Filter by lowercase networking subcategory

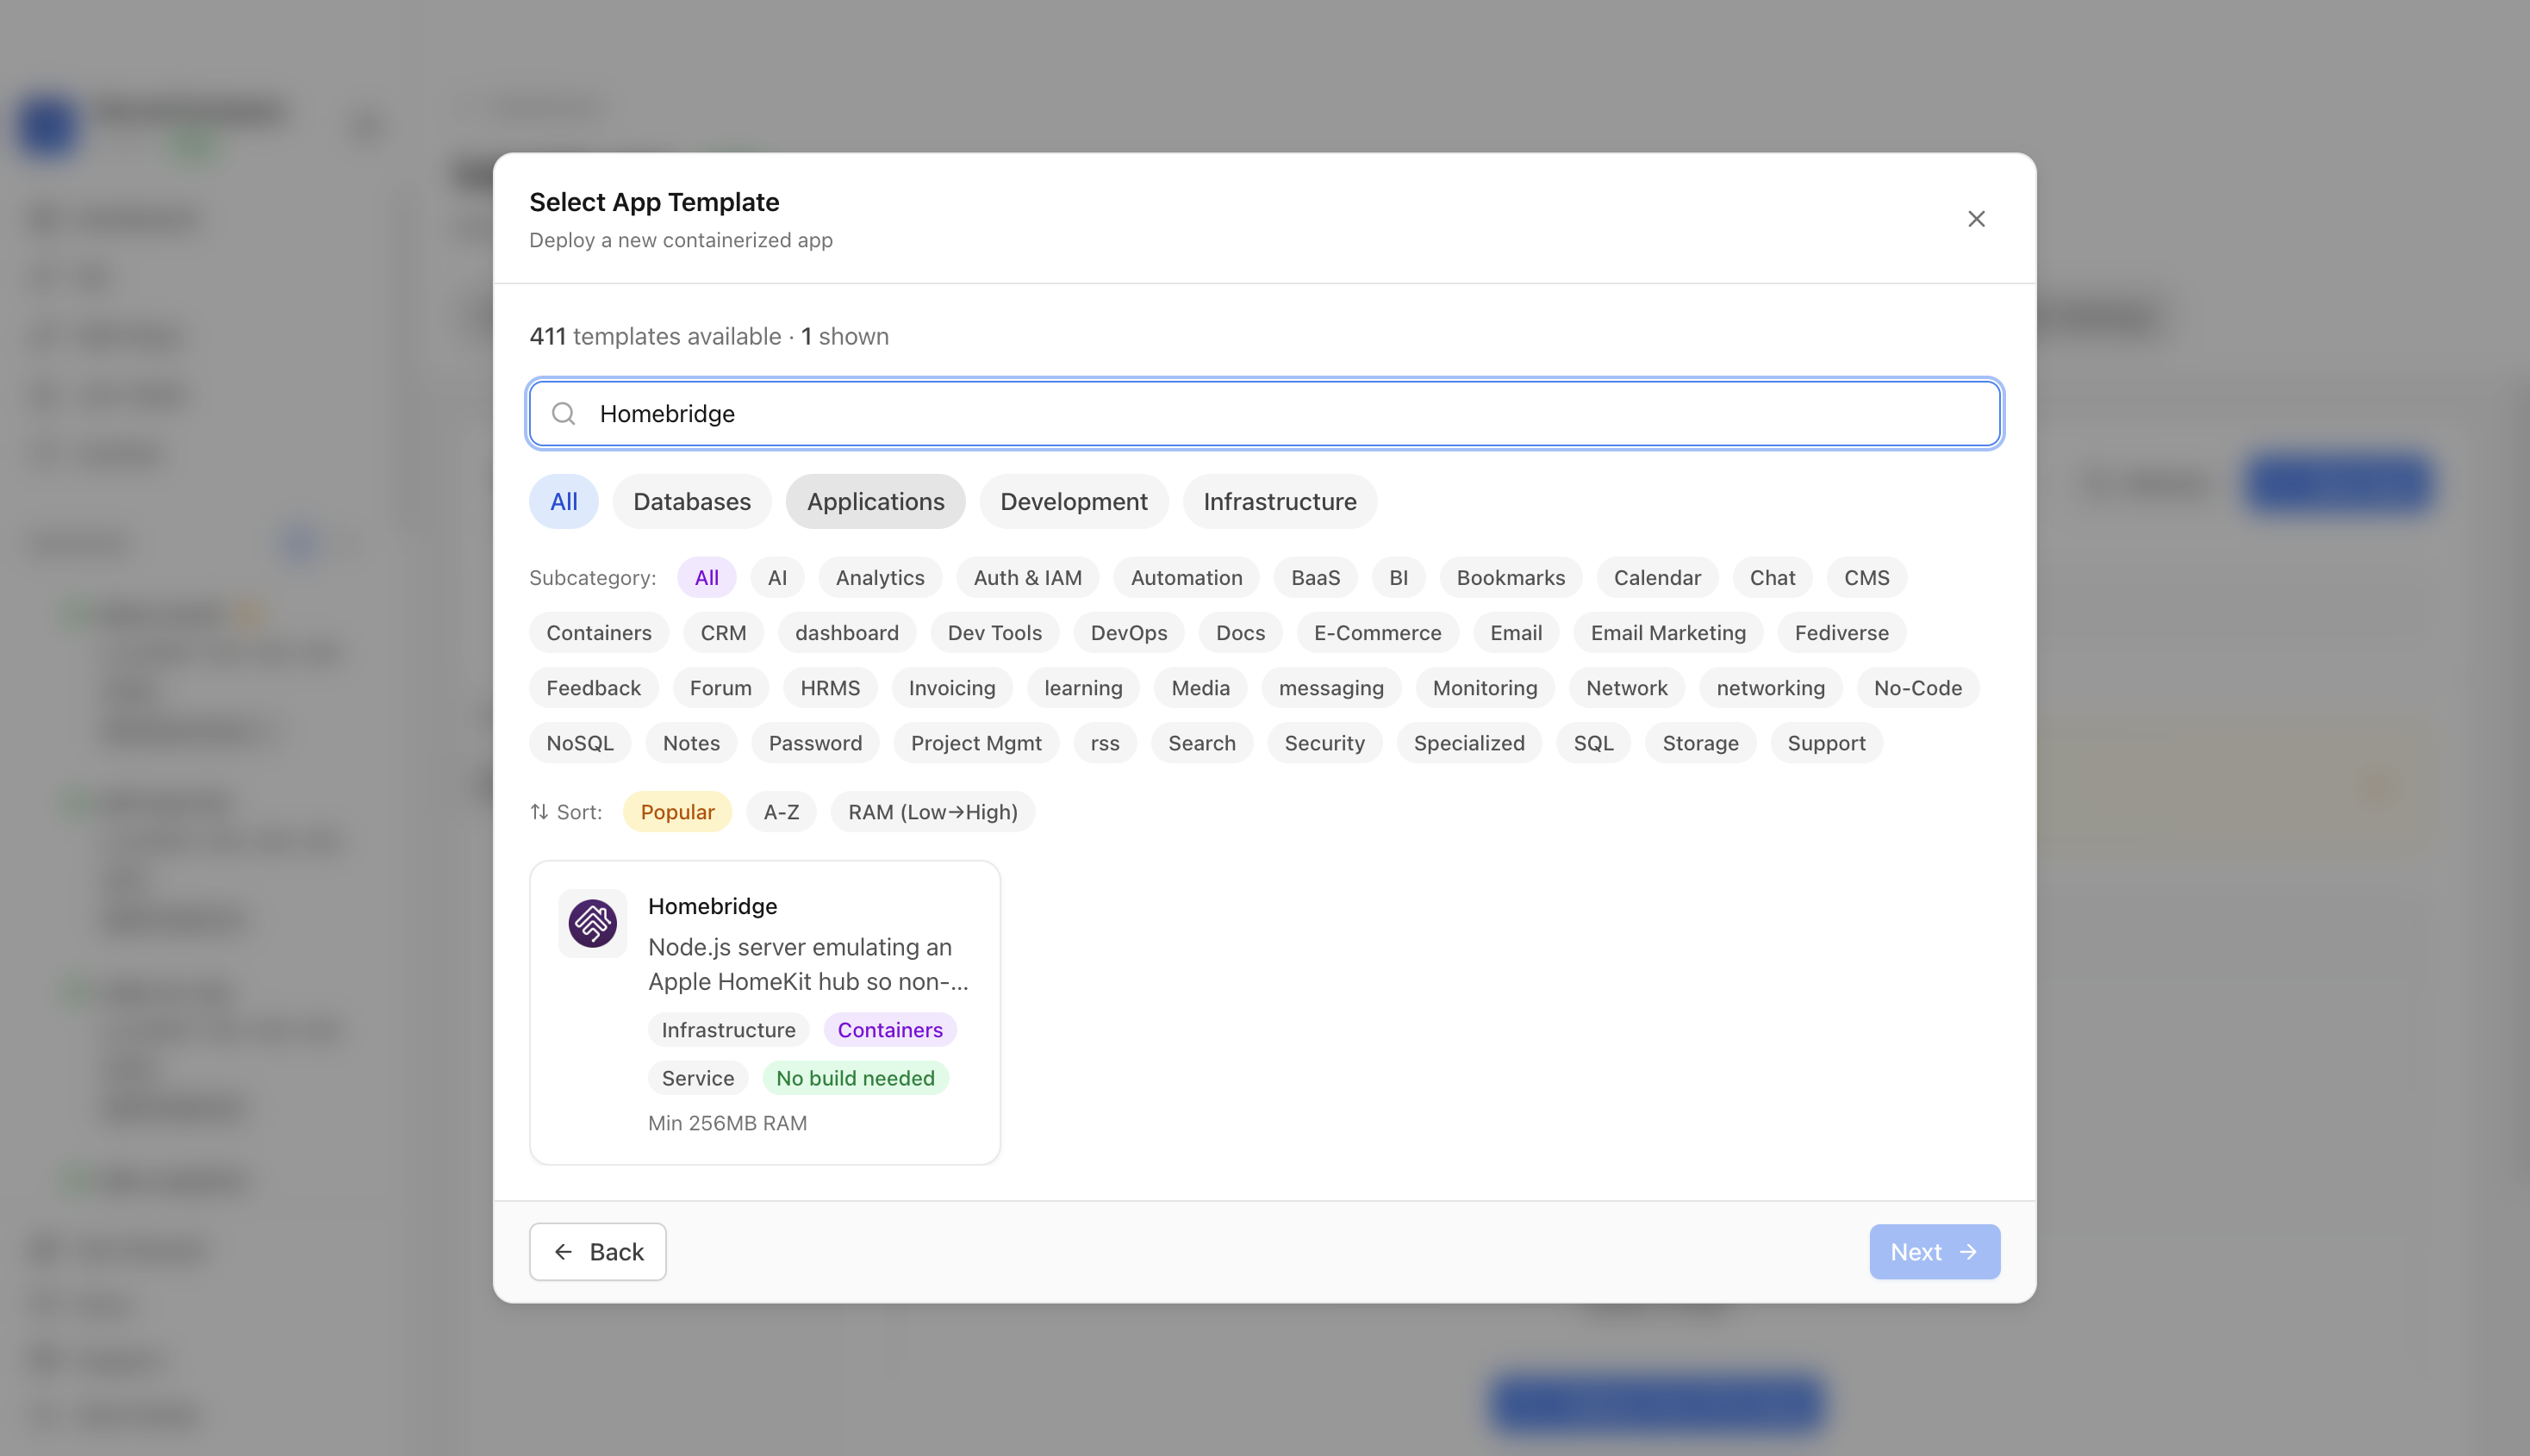[1770, 687]
